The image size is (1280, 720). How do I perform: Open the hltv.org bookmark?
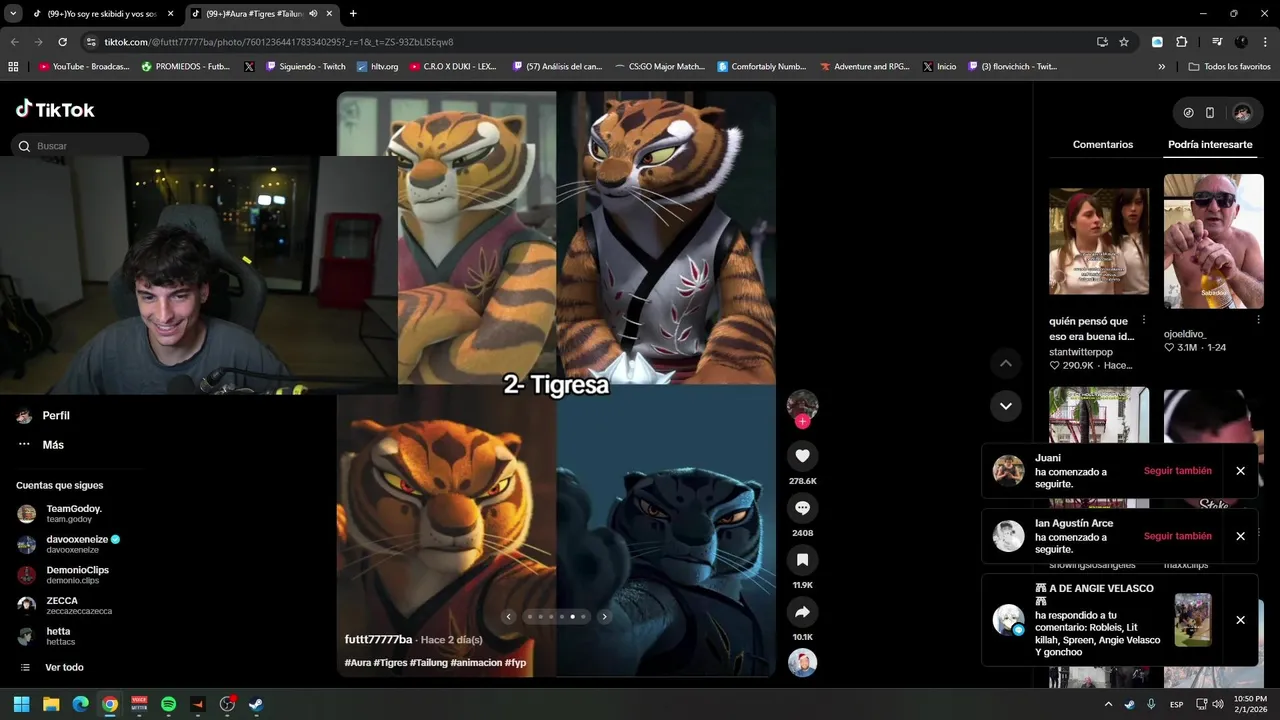(x=377, y=67)
